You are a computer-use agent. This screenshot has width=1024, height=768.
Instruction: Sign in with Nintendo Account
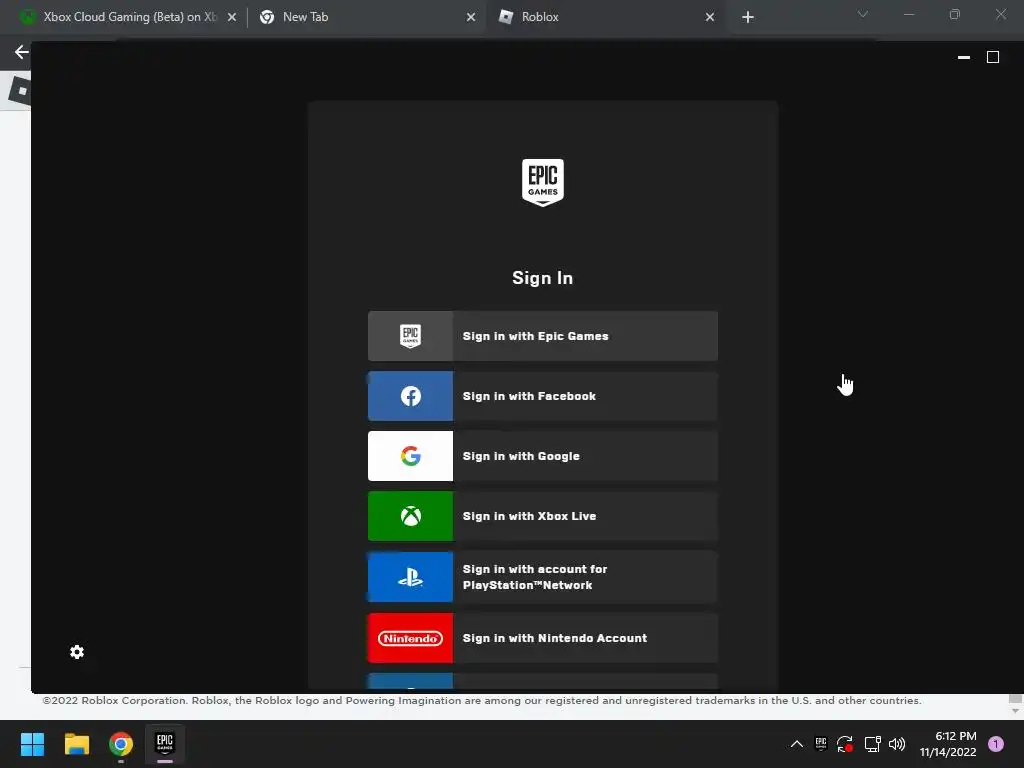pos(543,638)
